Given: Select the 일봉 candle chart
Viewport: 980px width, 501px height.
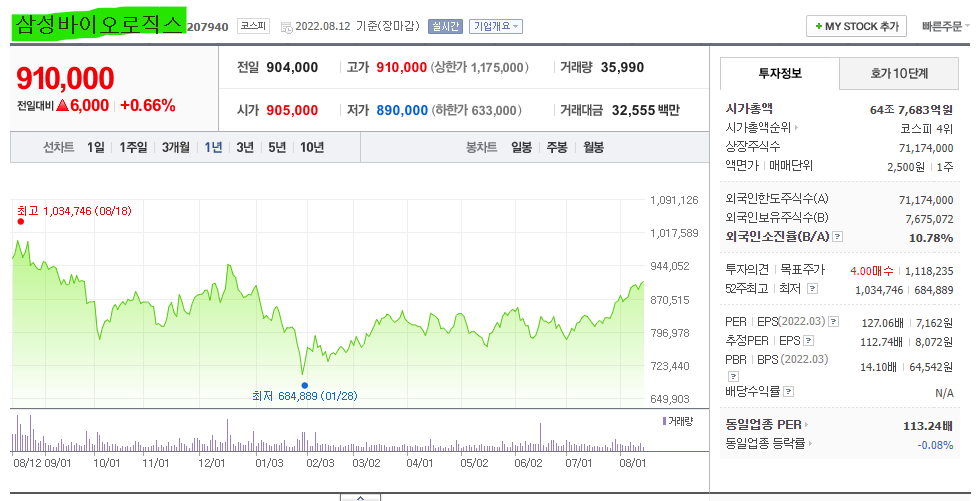Looking at the screenshot, I should [521, 147].
